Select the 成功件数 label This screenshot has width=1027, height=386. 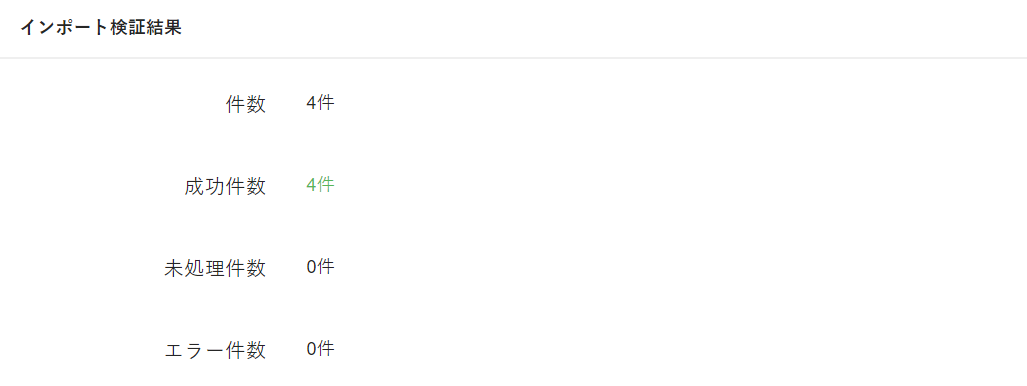click(225, 187)
